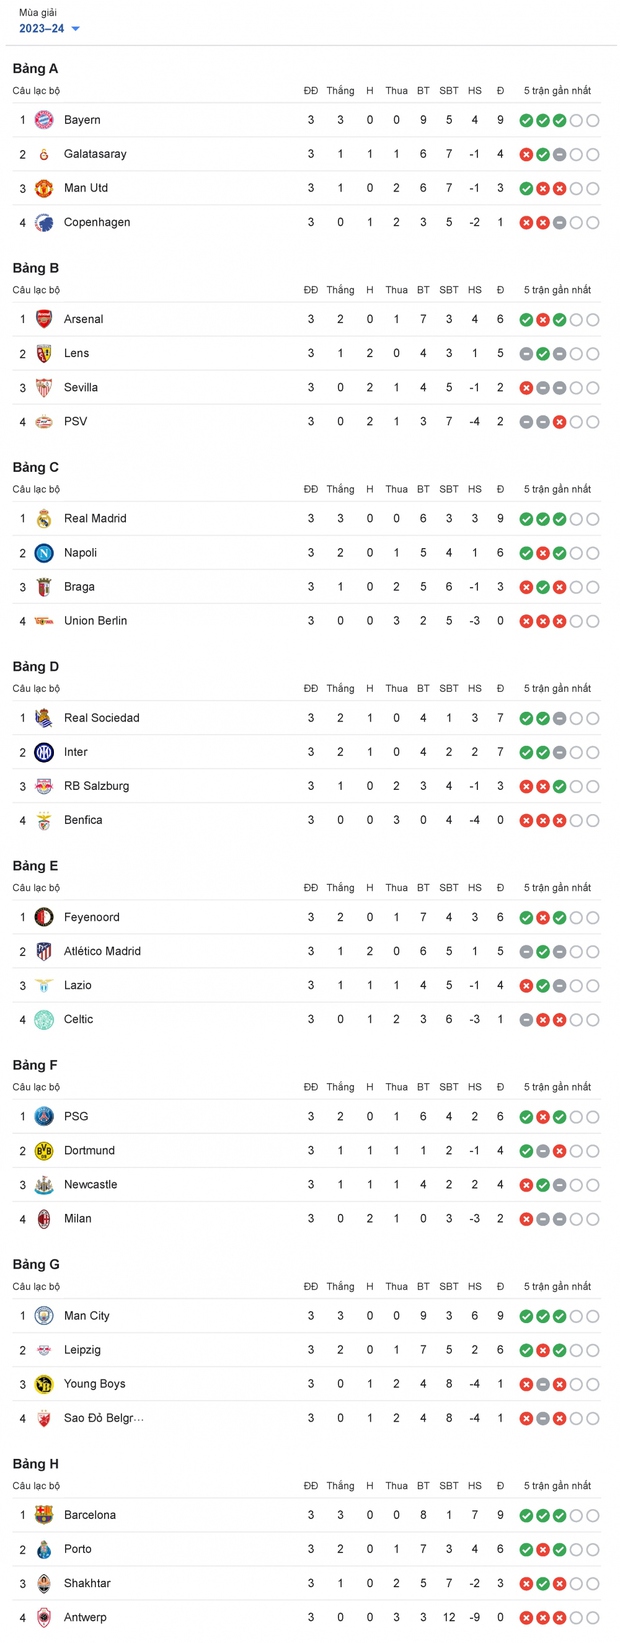Click the Barcelona club crest icon
Viewport: 620px width, 1643px height.
tap(44, 1515)
